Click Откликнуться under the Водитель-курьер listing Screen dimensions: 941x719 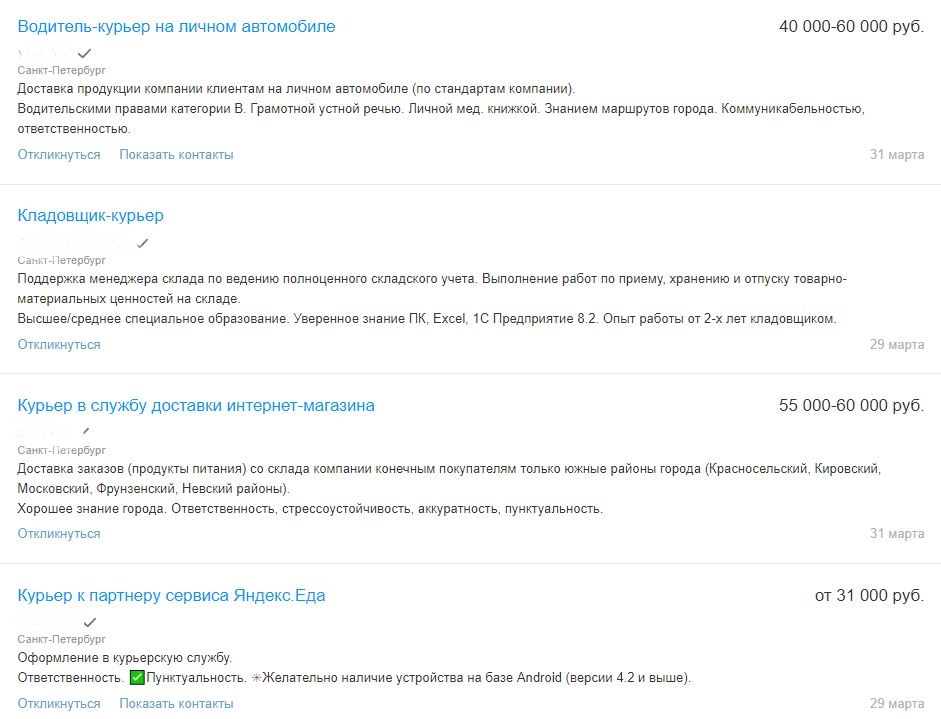click(59, 155)
